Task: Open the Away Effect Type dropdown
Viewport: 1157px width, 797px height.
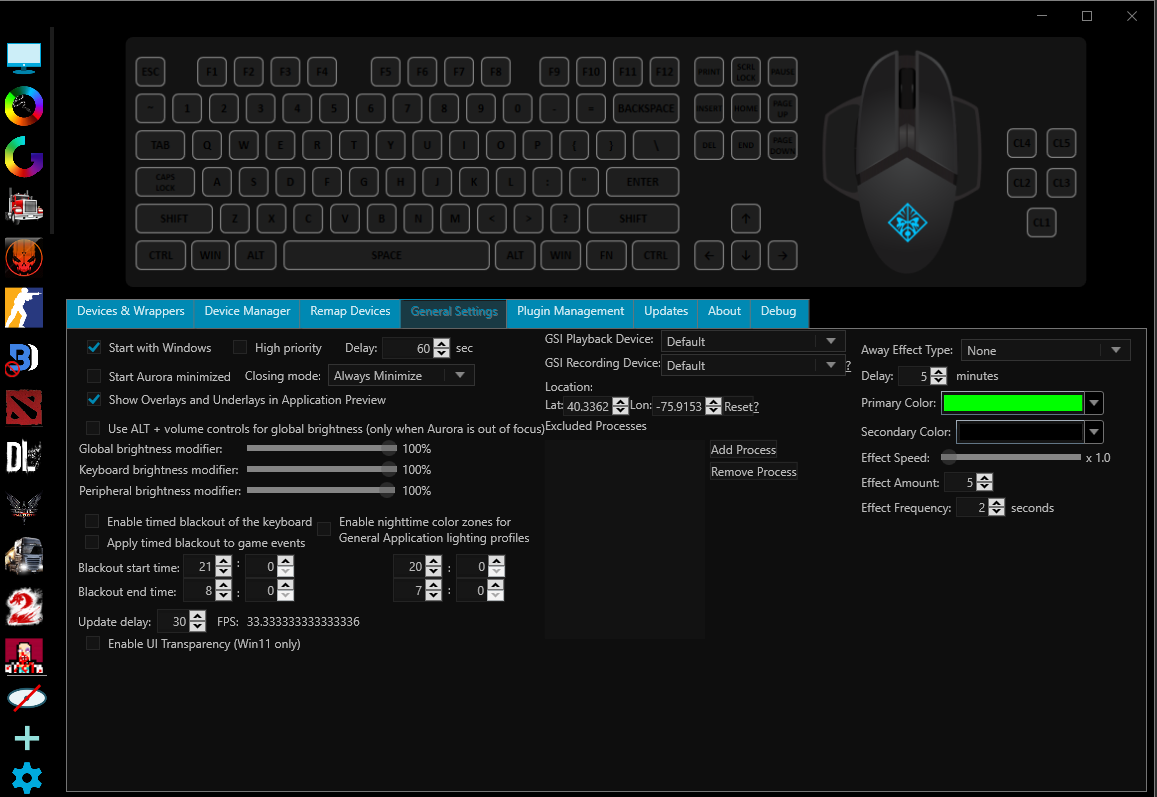Action: pyautogui.click(x=1046, y=351)
